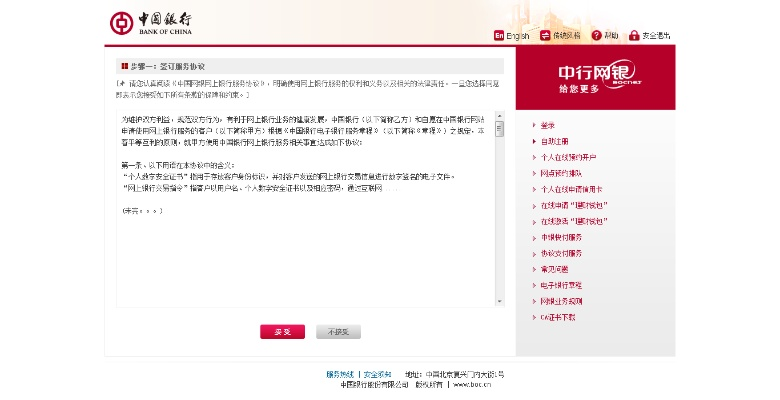The height and width of the screenshot is (400, 780).
Task: Click the 安全须知 footer link
Action: pos(377,374)
